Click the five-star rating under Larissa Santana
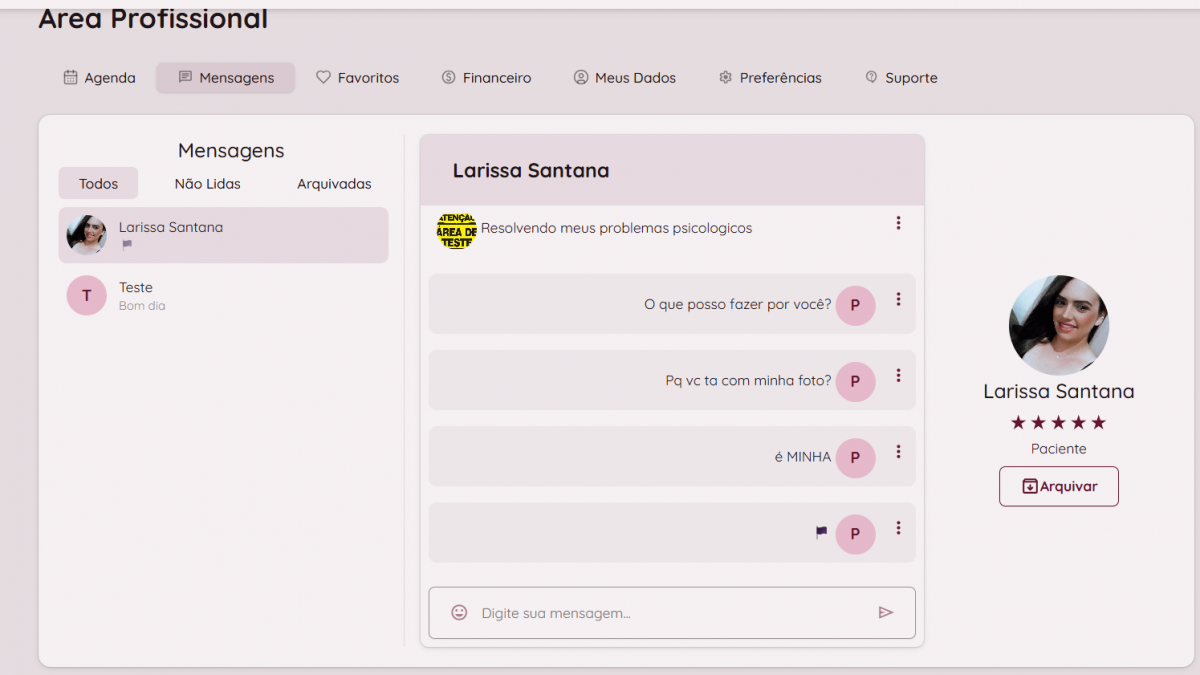This screenshot has width=1200, height=675. [1058, 423]
